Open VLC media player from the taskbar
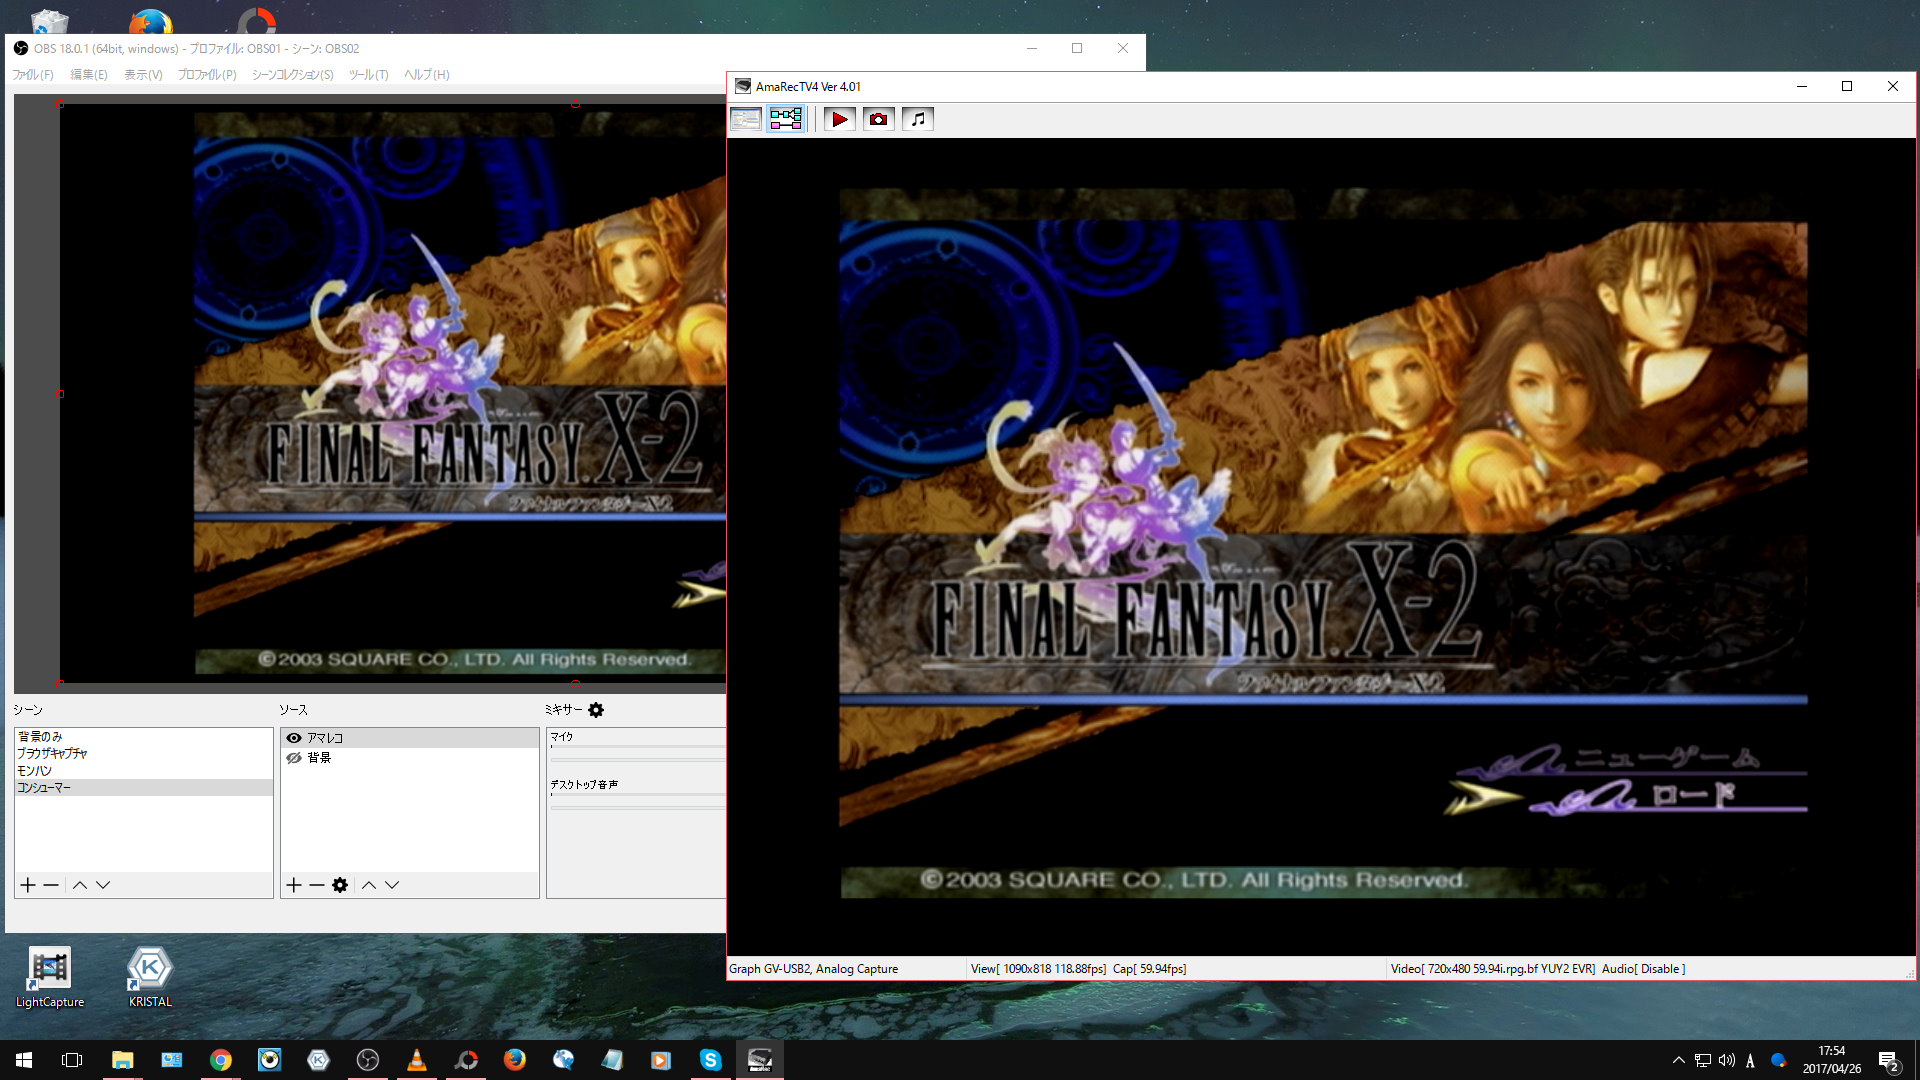Image resolution: width=1920 pixels, height=1080 pixels. click(417, 1060)
